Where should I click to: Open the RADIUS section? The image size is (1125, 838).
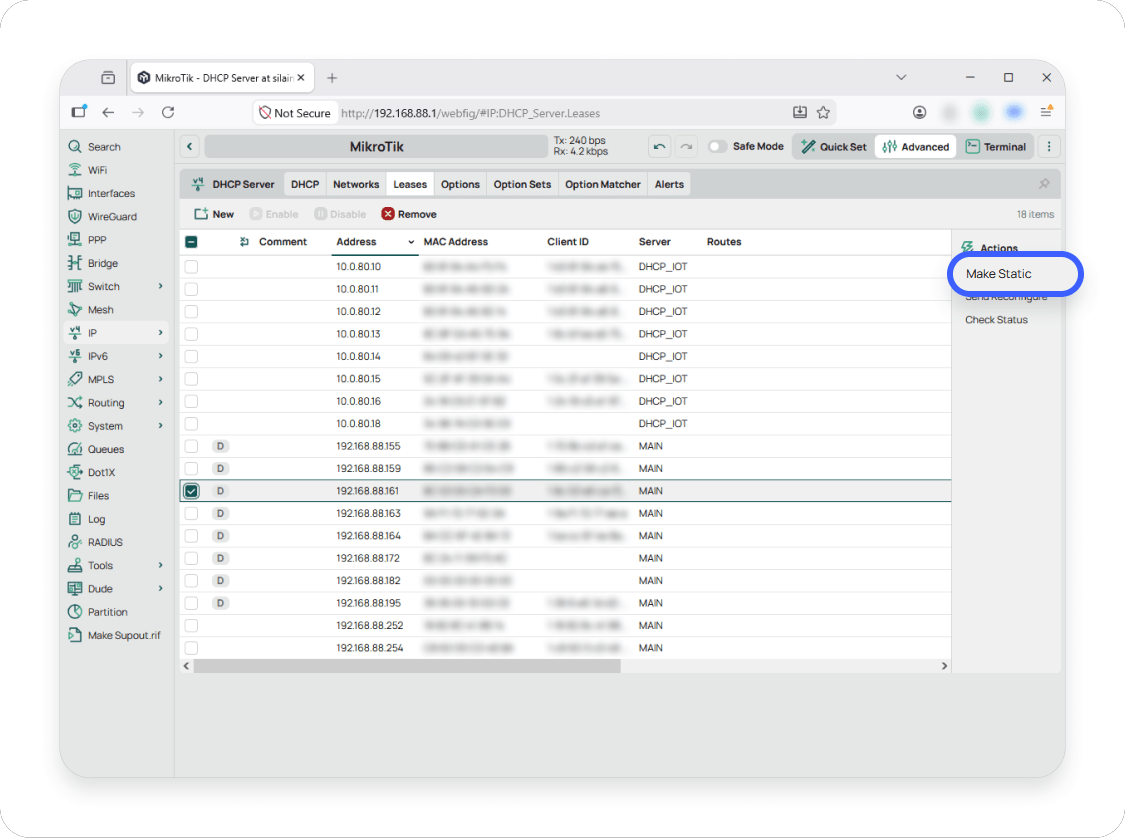tap(95, 542)
